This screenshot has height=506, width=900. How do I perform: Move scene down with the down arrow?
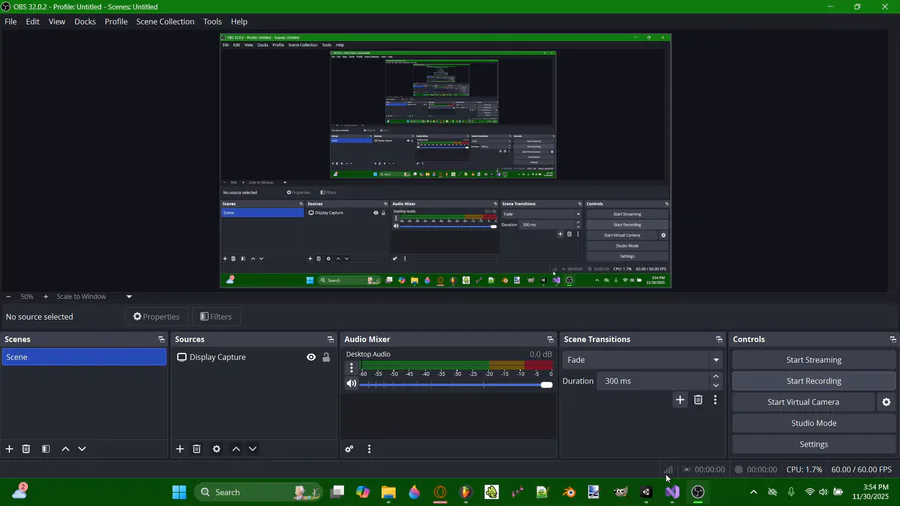(x=82, y=449)
